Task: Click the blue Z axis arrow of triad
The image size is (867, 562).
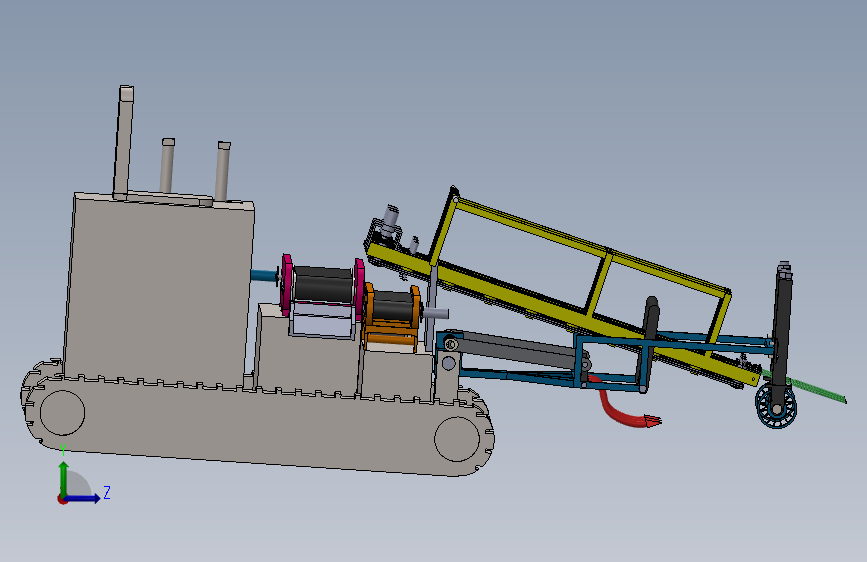Action: 83,498
